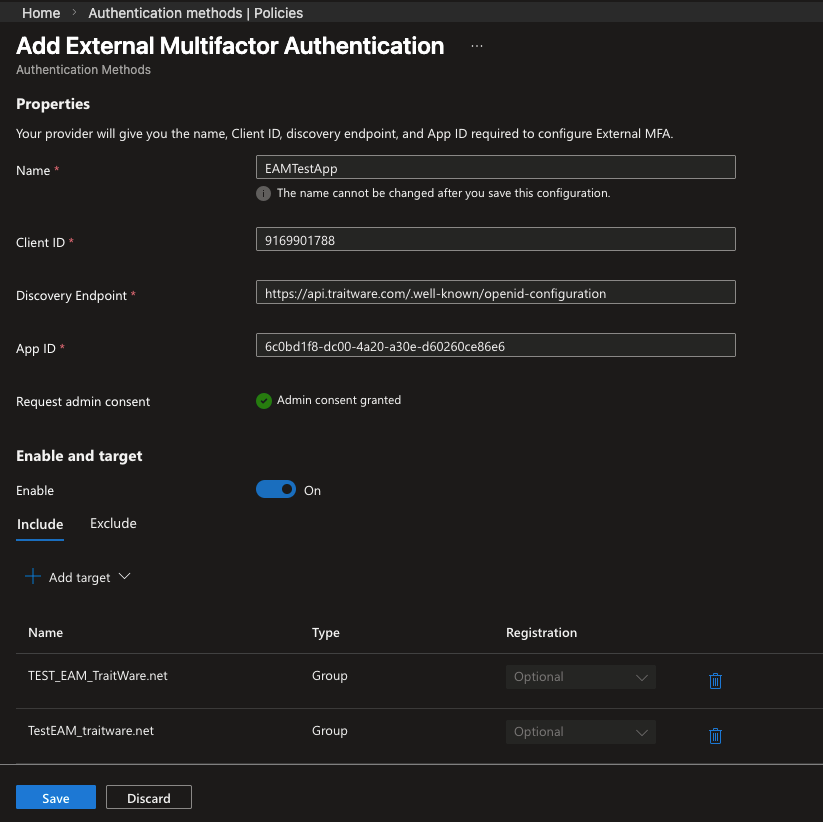Image resolution: width=823 pixels, height=822 pixels.
Task: Focus the Discovery Endpoint text box
Action: tap(496, 293)
